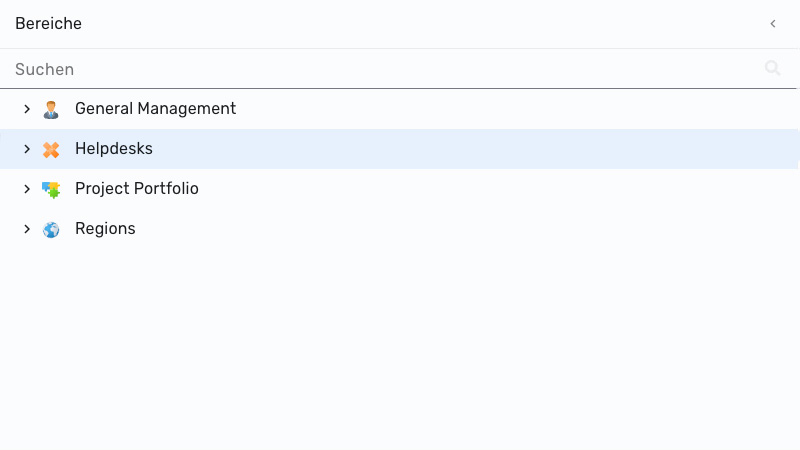The height and width of the screenshot is (450, 800).
Task: Expand the Helpdesks tree node
Action: pos(27,149)
